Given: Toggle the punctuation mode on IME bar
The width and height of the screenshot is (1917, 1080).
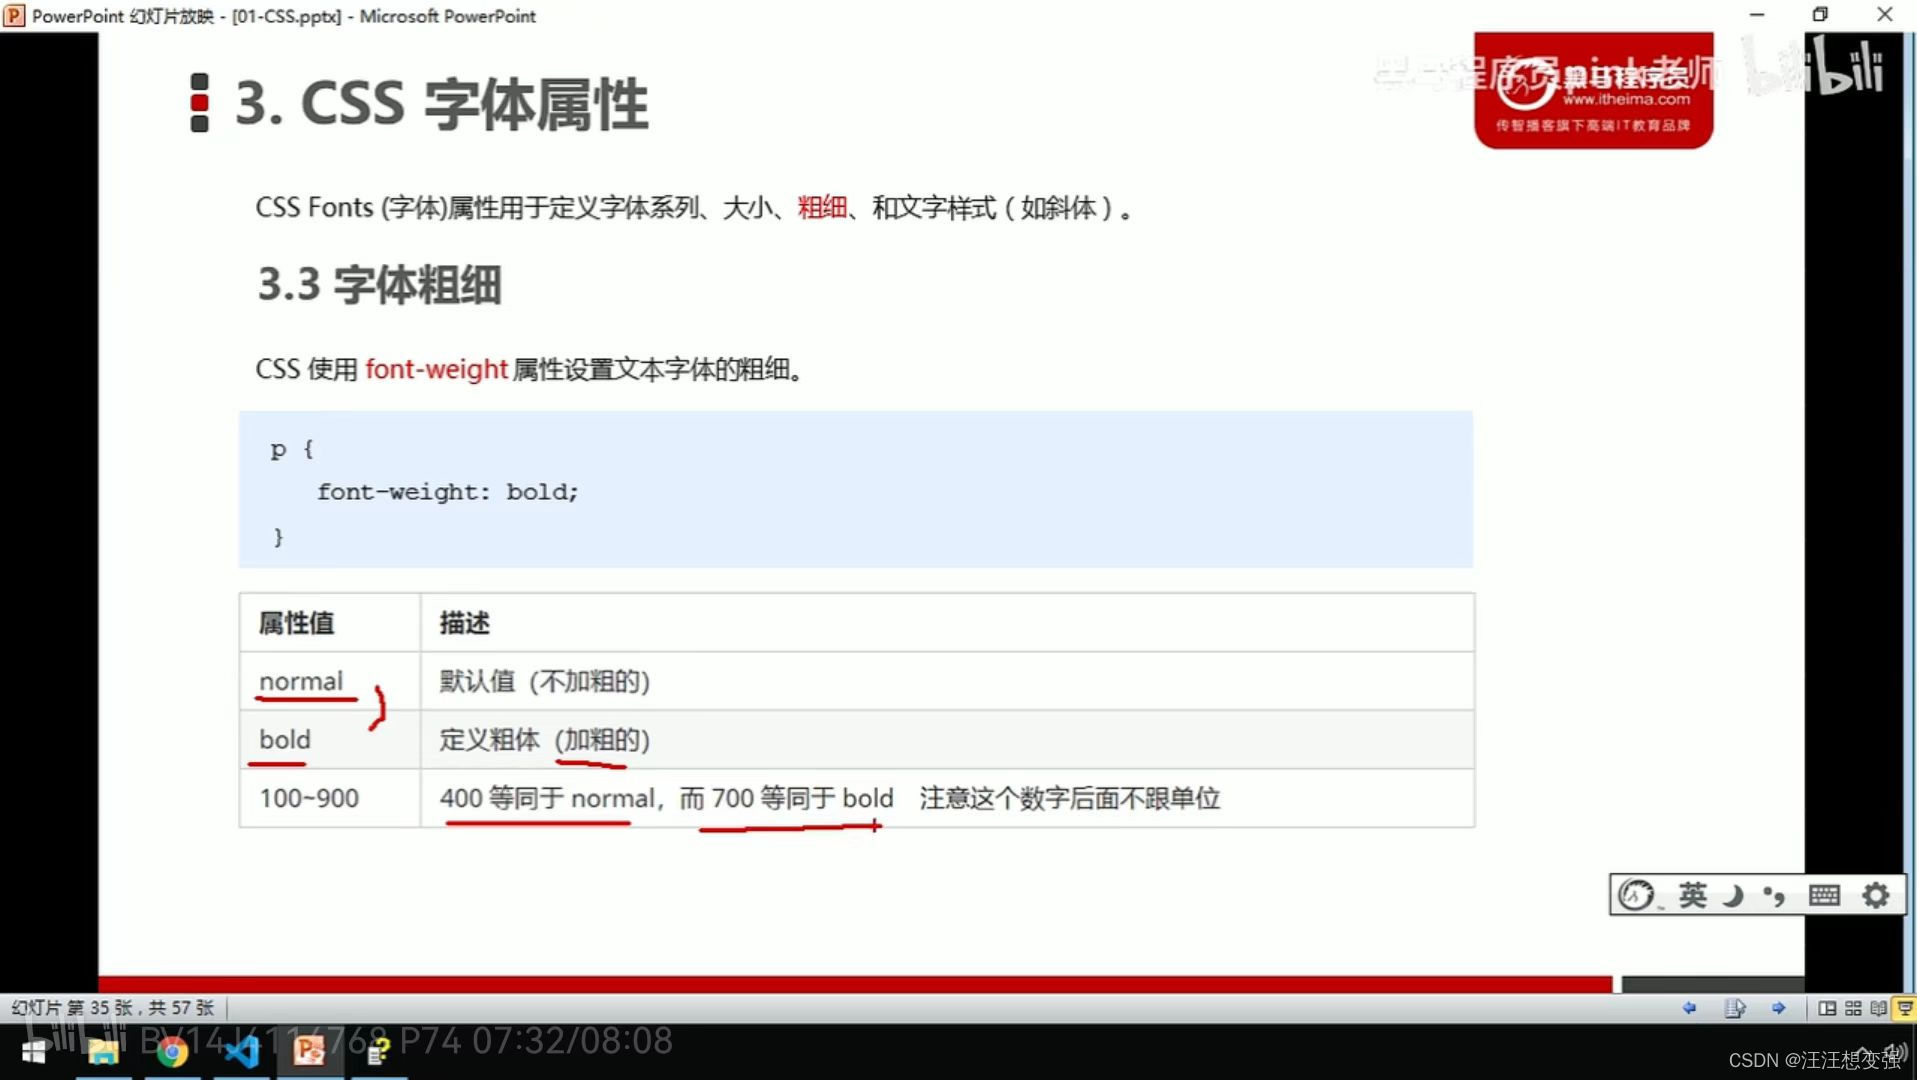Looking at the screenshot, I should click(x=1774, y=895).
